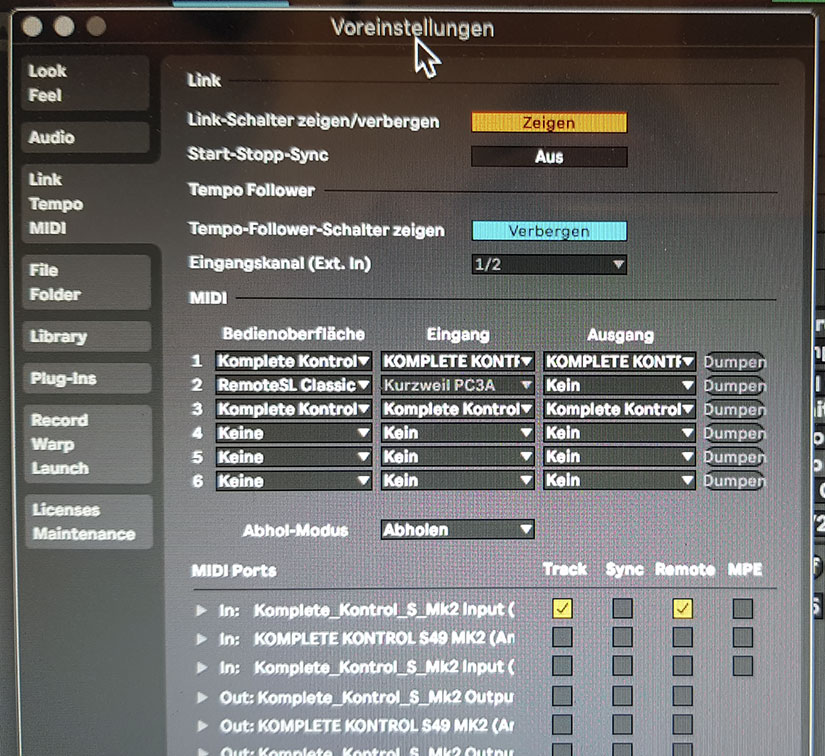The image size is (825, 756).
Task: Open the Kurzweil PC3A input dropdown
Action: [x=457, y=385]
